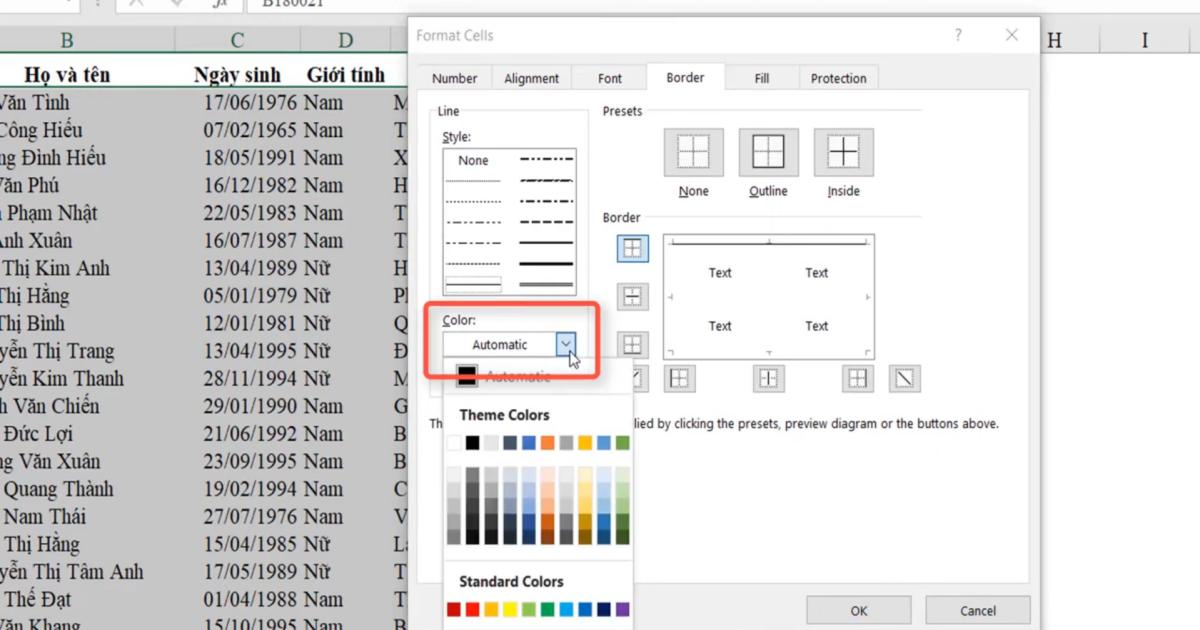This screenshot has height=630, width=1200.
Task: Toggle the middle vertical border button
Action: [x=768, y=378]
